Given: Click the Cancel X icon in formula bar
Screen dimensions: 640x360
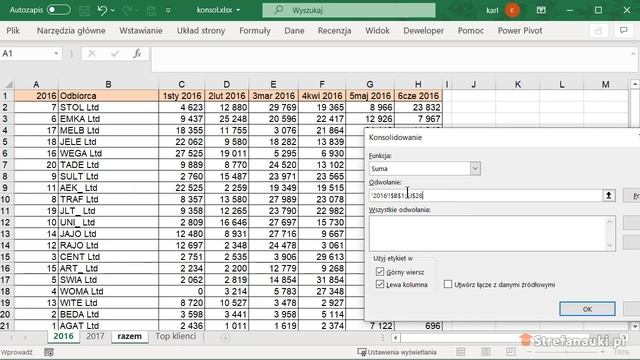Looking at the screenshot, I should click(92, 53).
